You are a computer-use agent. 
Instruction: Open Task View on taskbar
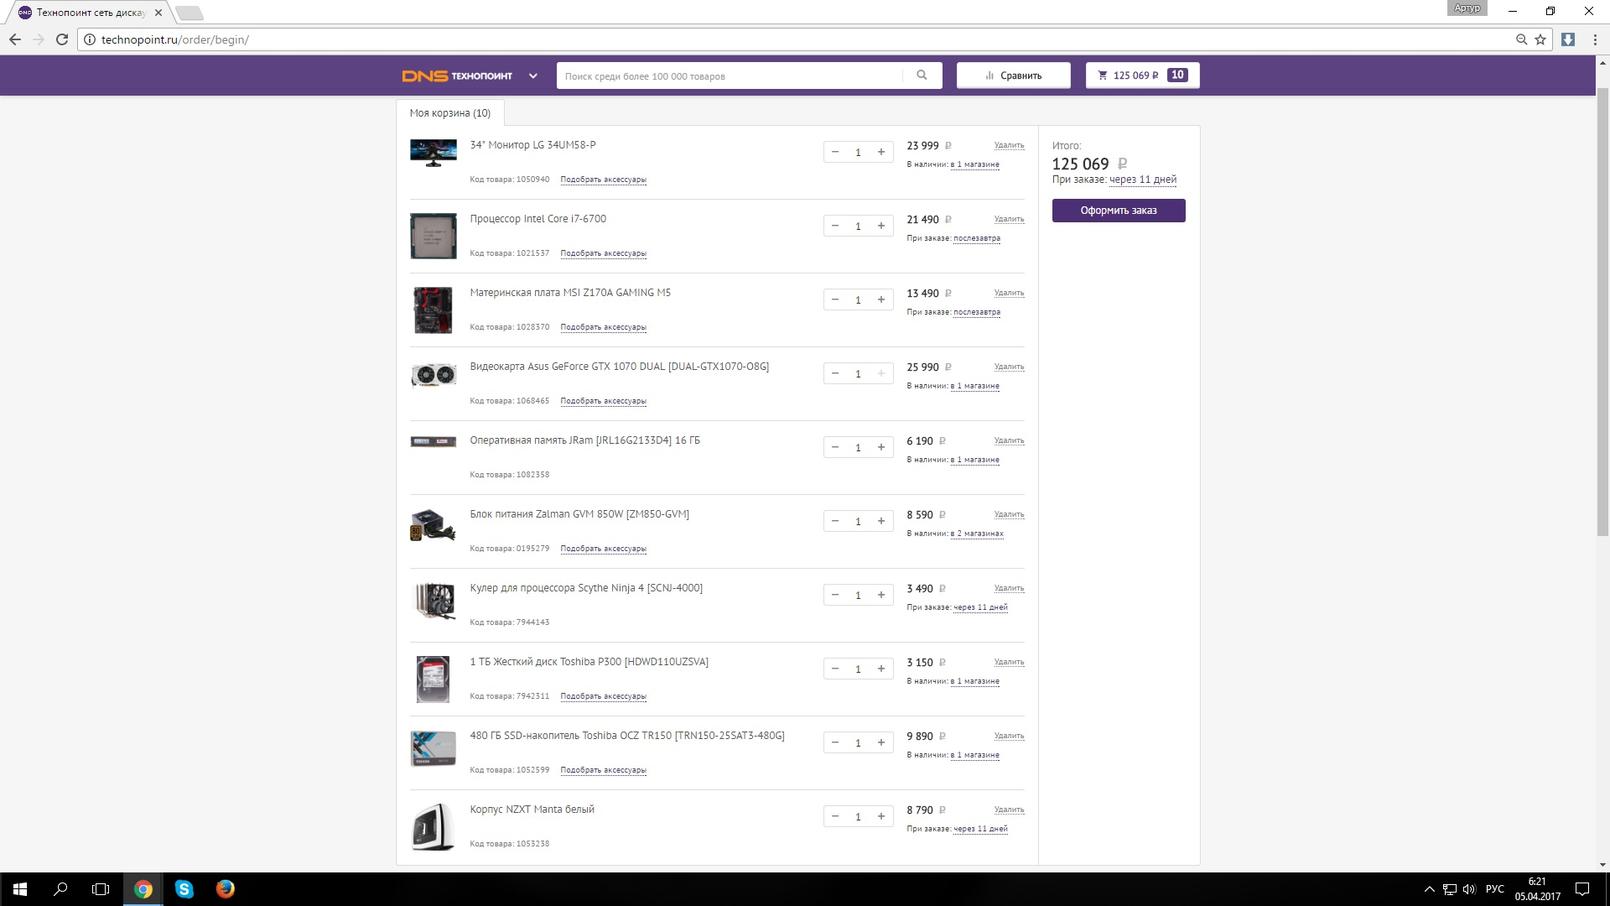[x=100, y=889]
